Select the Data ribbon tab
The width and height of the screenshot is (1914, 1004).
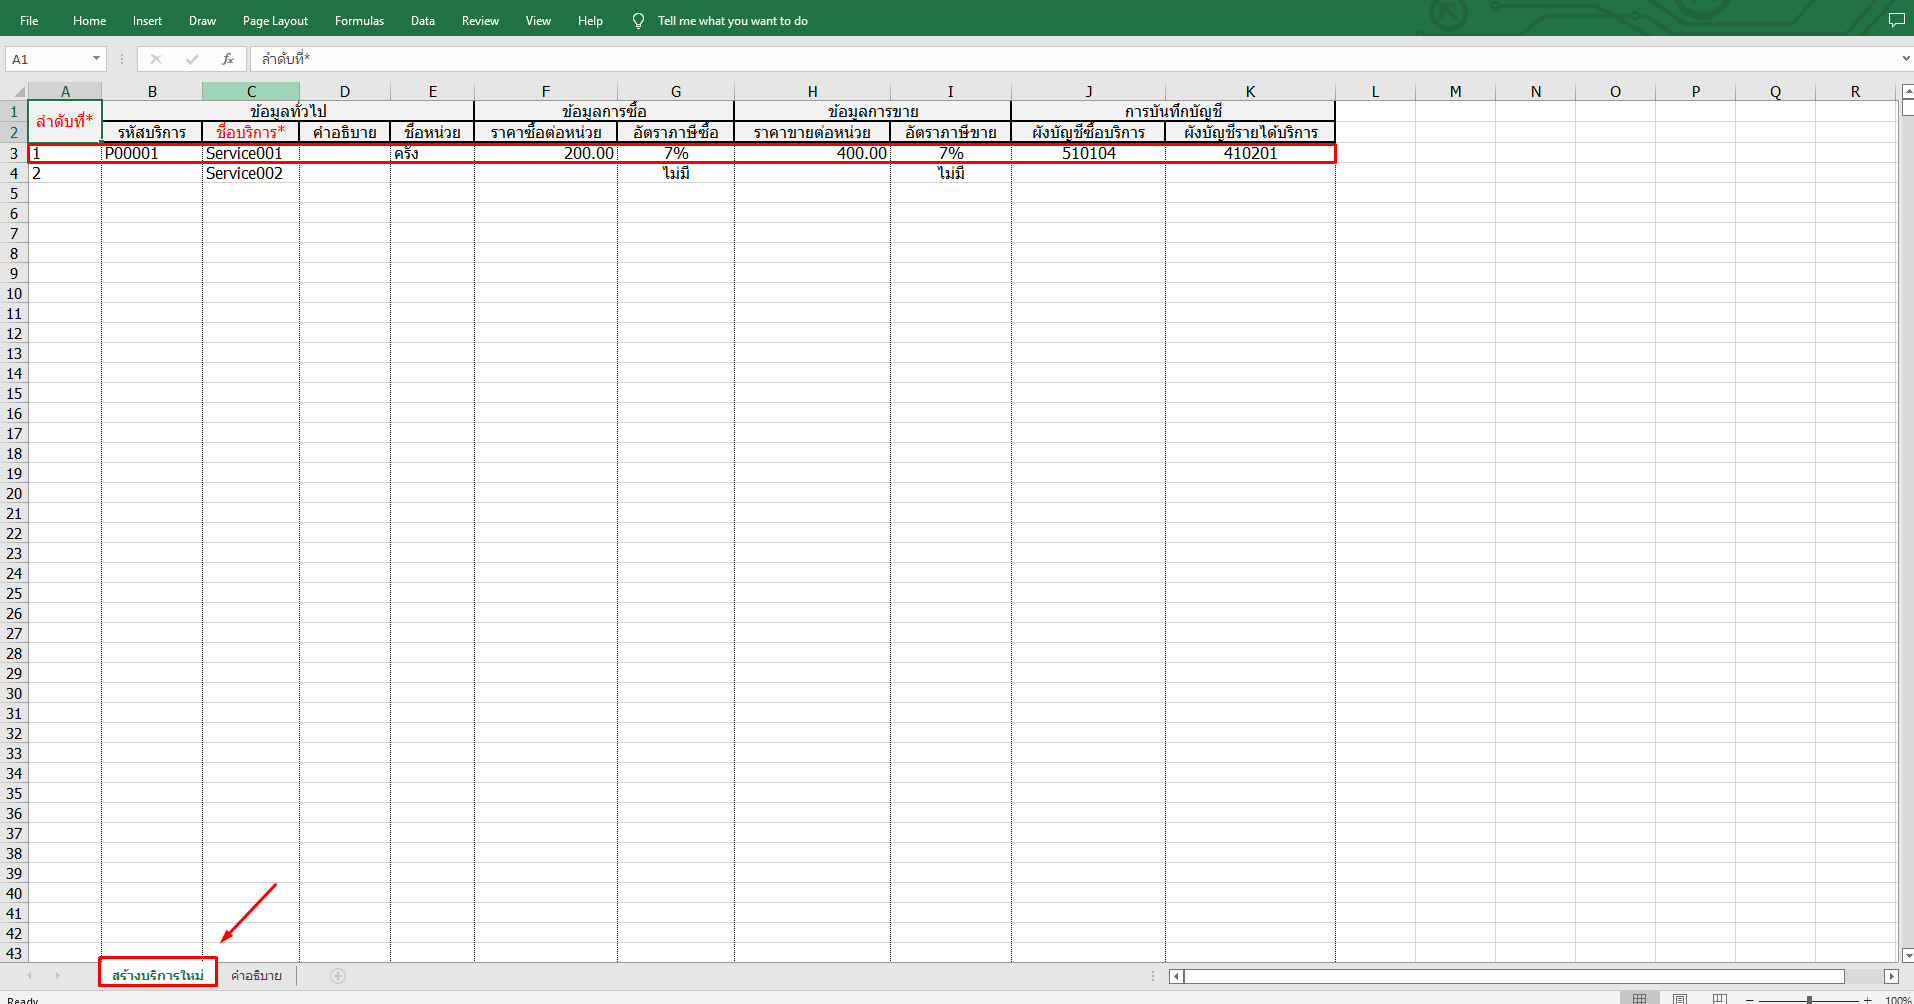coord(422,20)
